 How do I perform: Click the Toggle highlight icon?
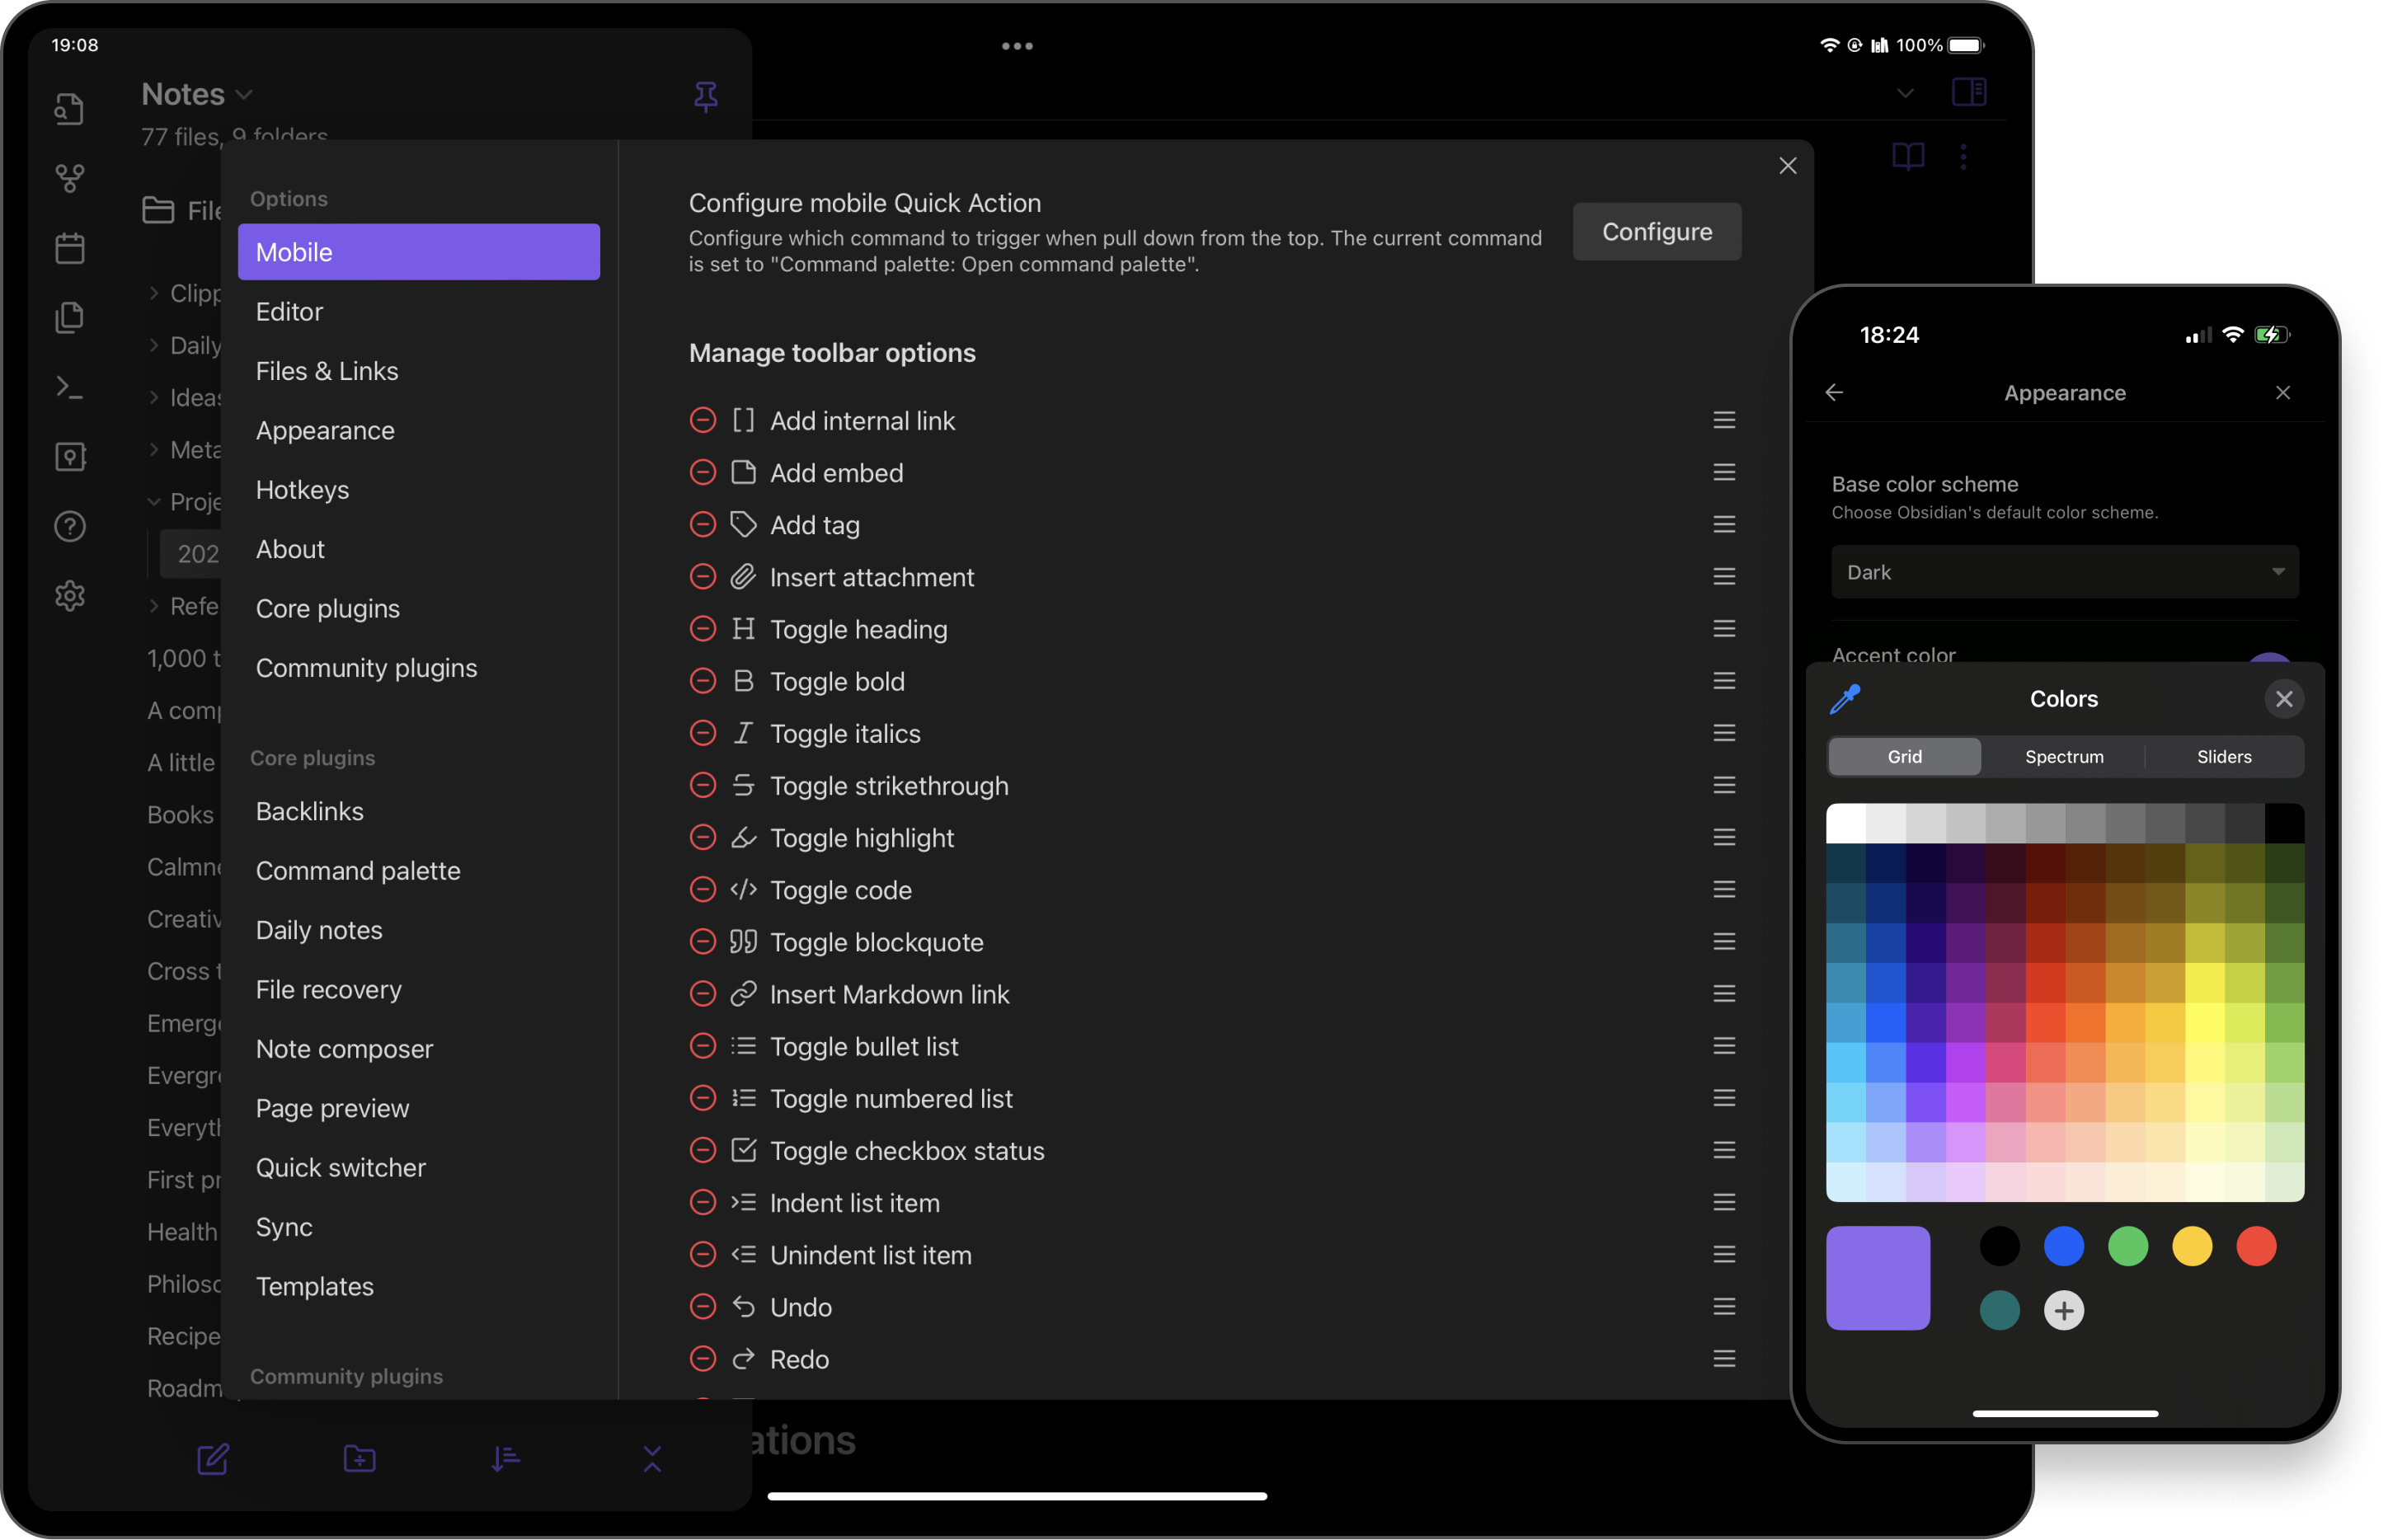click(741, 837)
